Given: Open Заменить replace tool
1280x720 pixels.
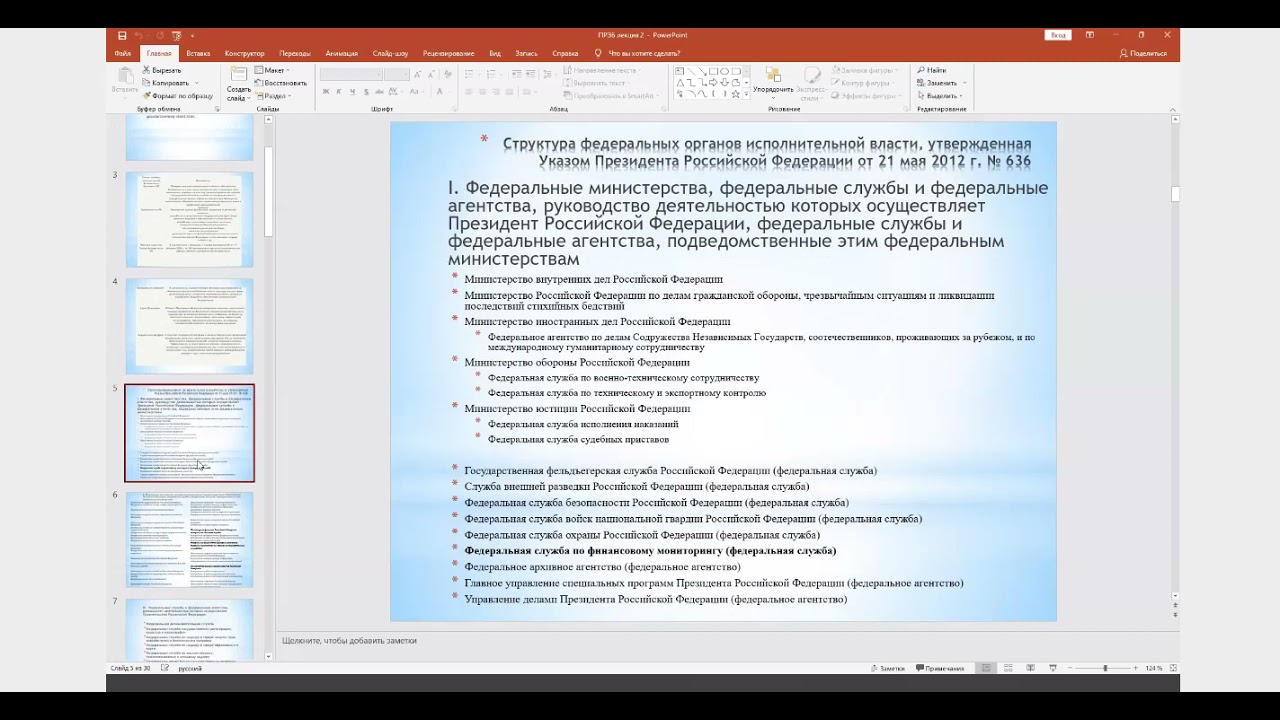Looking at the screenshot, I should pyautogui.click(x=936, y=83).
